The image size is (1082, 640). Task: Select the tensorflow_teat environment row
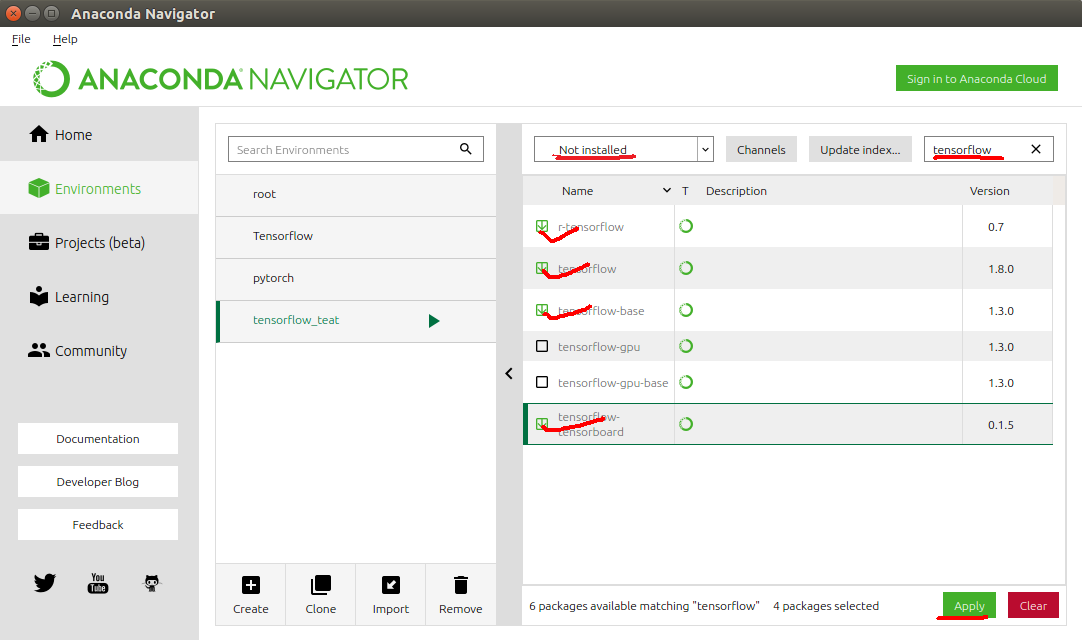click(x=356, y=321)
